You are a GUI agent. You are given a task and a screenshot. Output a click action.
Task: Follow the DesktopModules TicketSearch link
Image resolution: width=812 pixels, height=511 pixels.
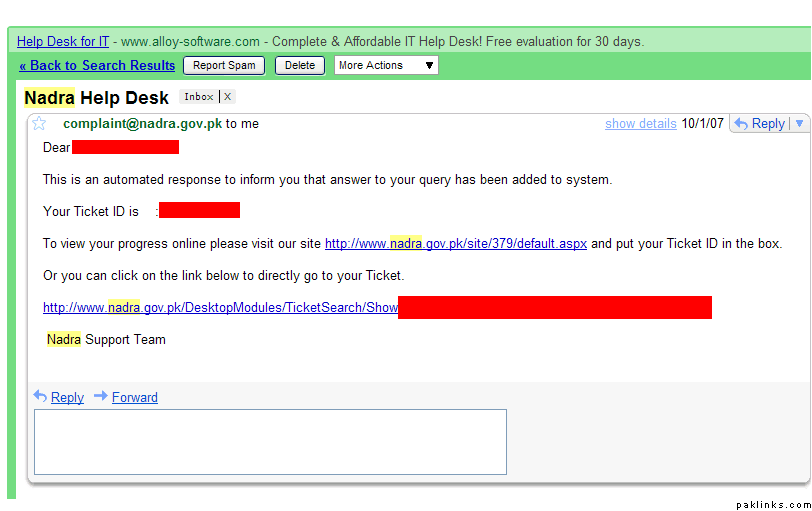tap(220, 308)
